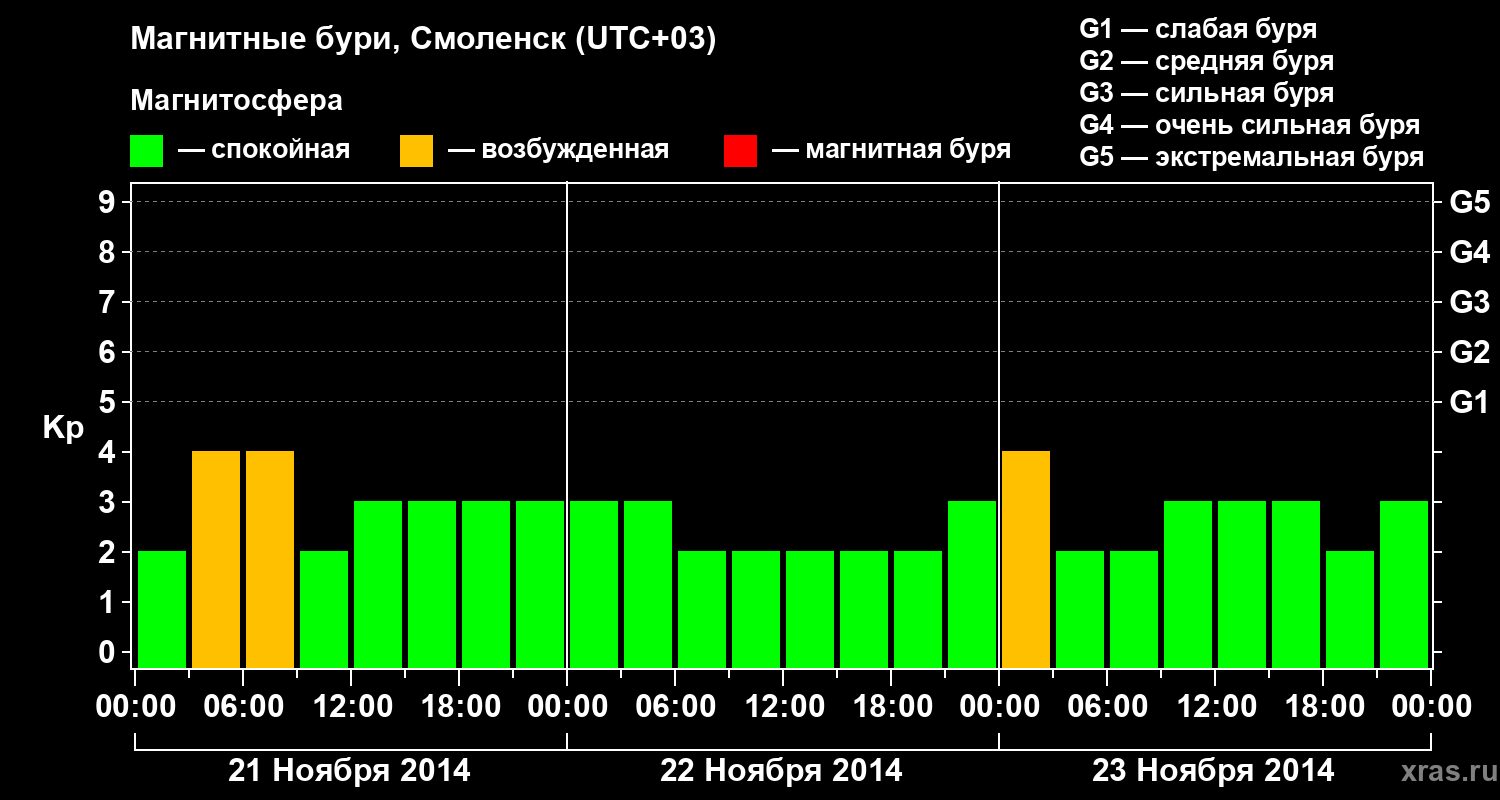Click the first green bar of 21 Ноября (00–03)
1500x800 pixels.
(162, 609)
